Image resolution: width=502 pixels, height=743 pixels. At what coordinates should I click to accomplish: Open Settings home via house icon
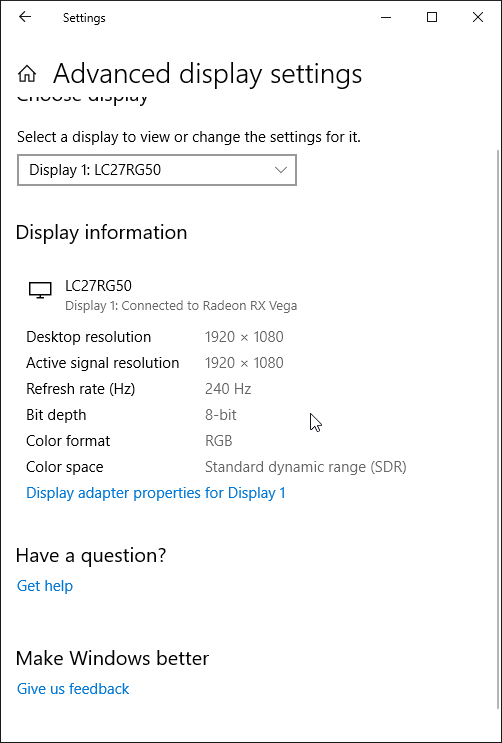[27, 73]
